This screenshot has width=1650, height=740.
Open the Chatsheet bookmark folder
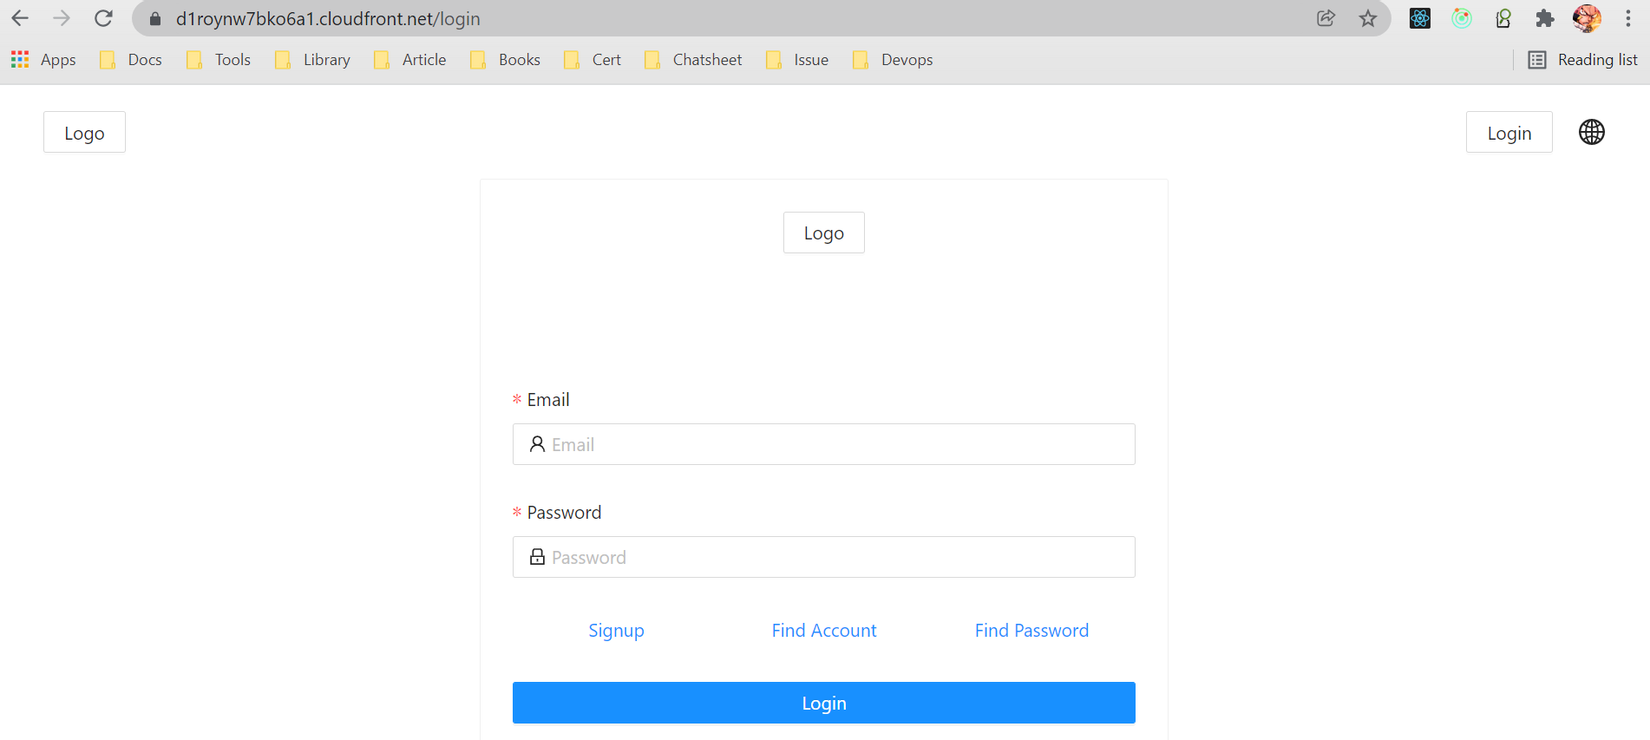tap(693, 60)
